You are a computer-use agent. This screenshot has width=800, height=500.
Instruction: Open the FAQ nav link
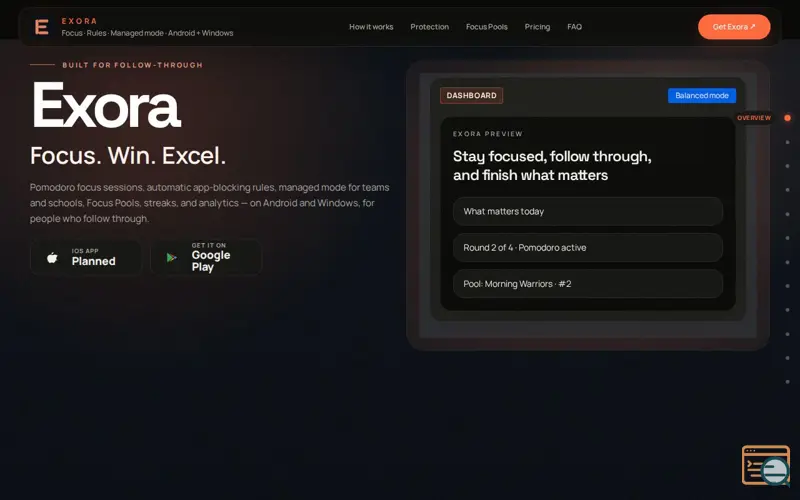[574, 27]
